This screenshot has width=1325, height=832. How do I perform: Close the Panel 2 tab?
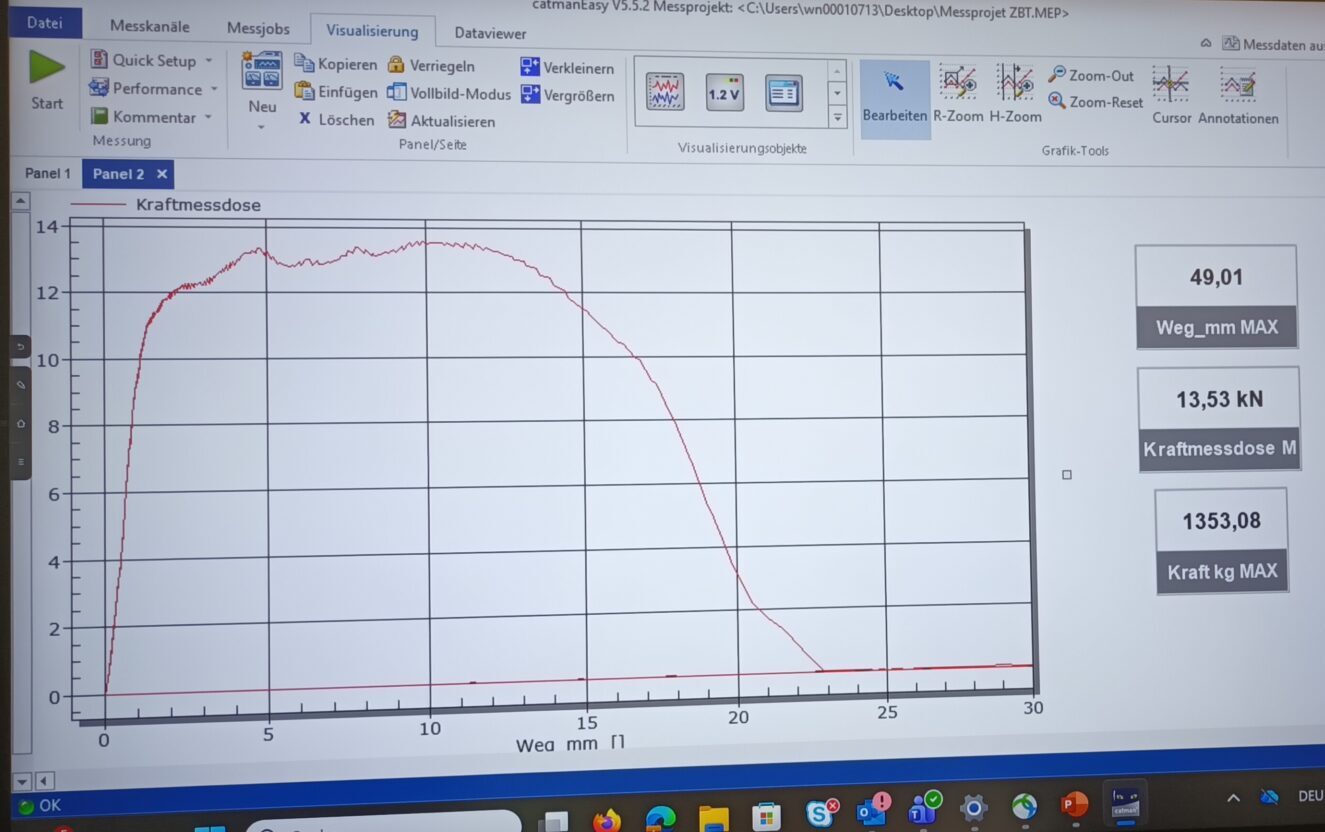[x=161, y=174]
